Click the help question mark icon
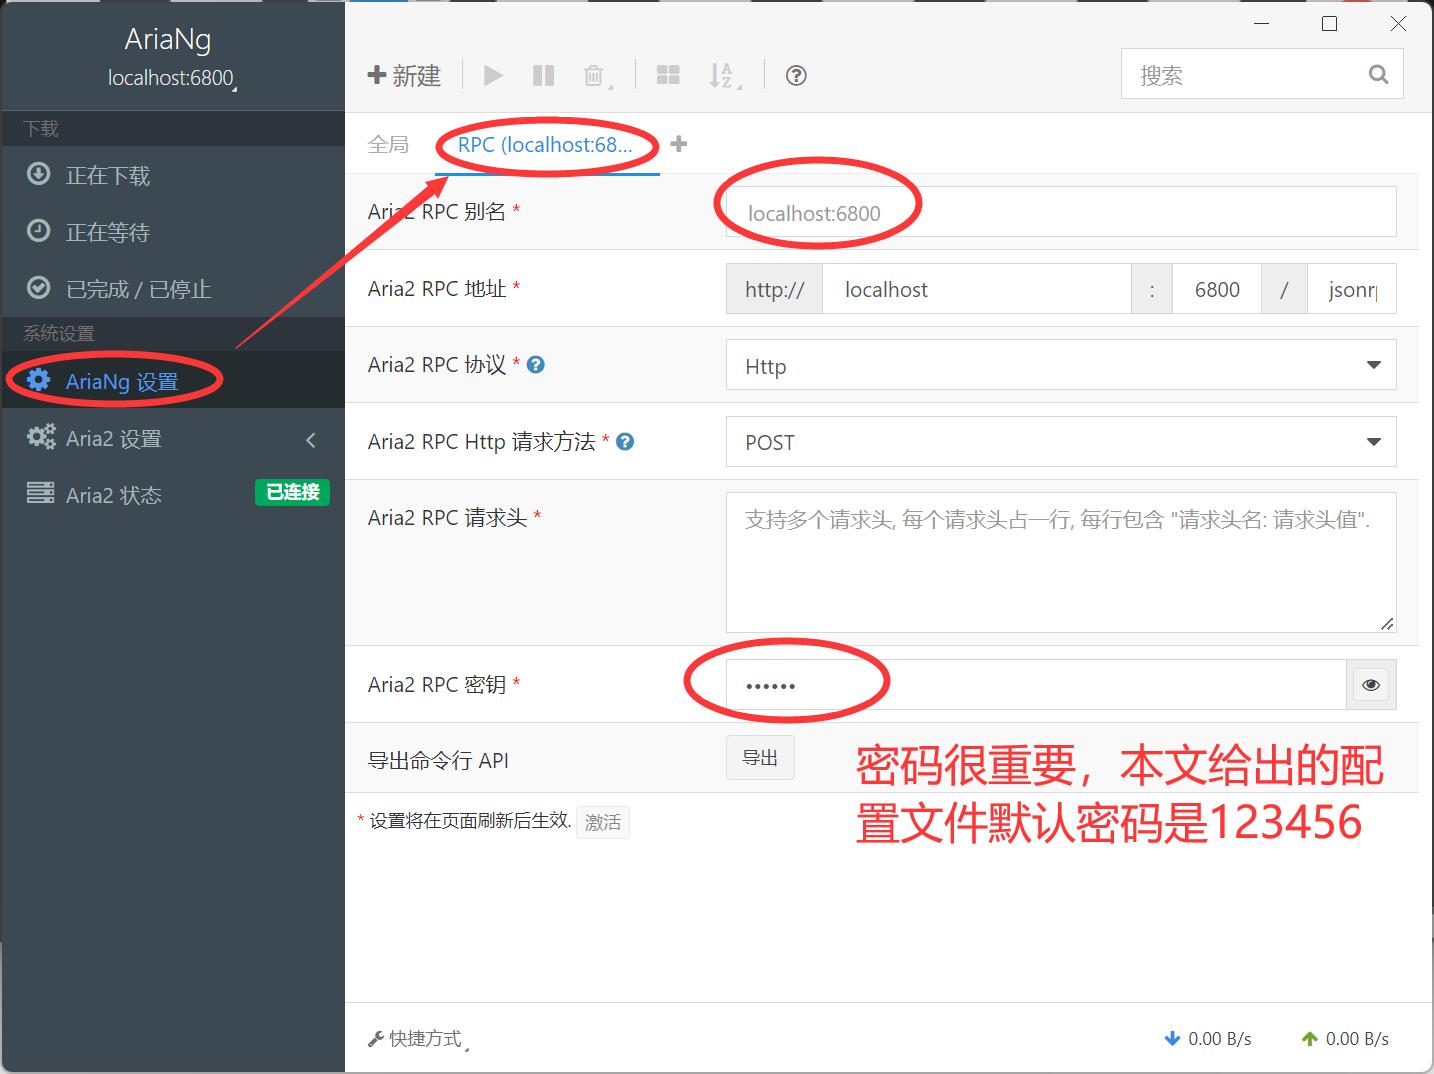Image resolution: width=1434 pixels, height=1074 pixels. click(796, 76)
